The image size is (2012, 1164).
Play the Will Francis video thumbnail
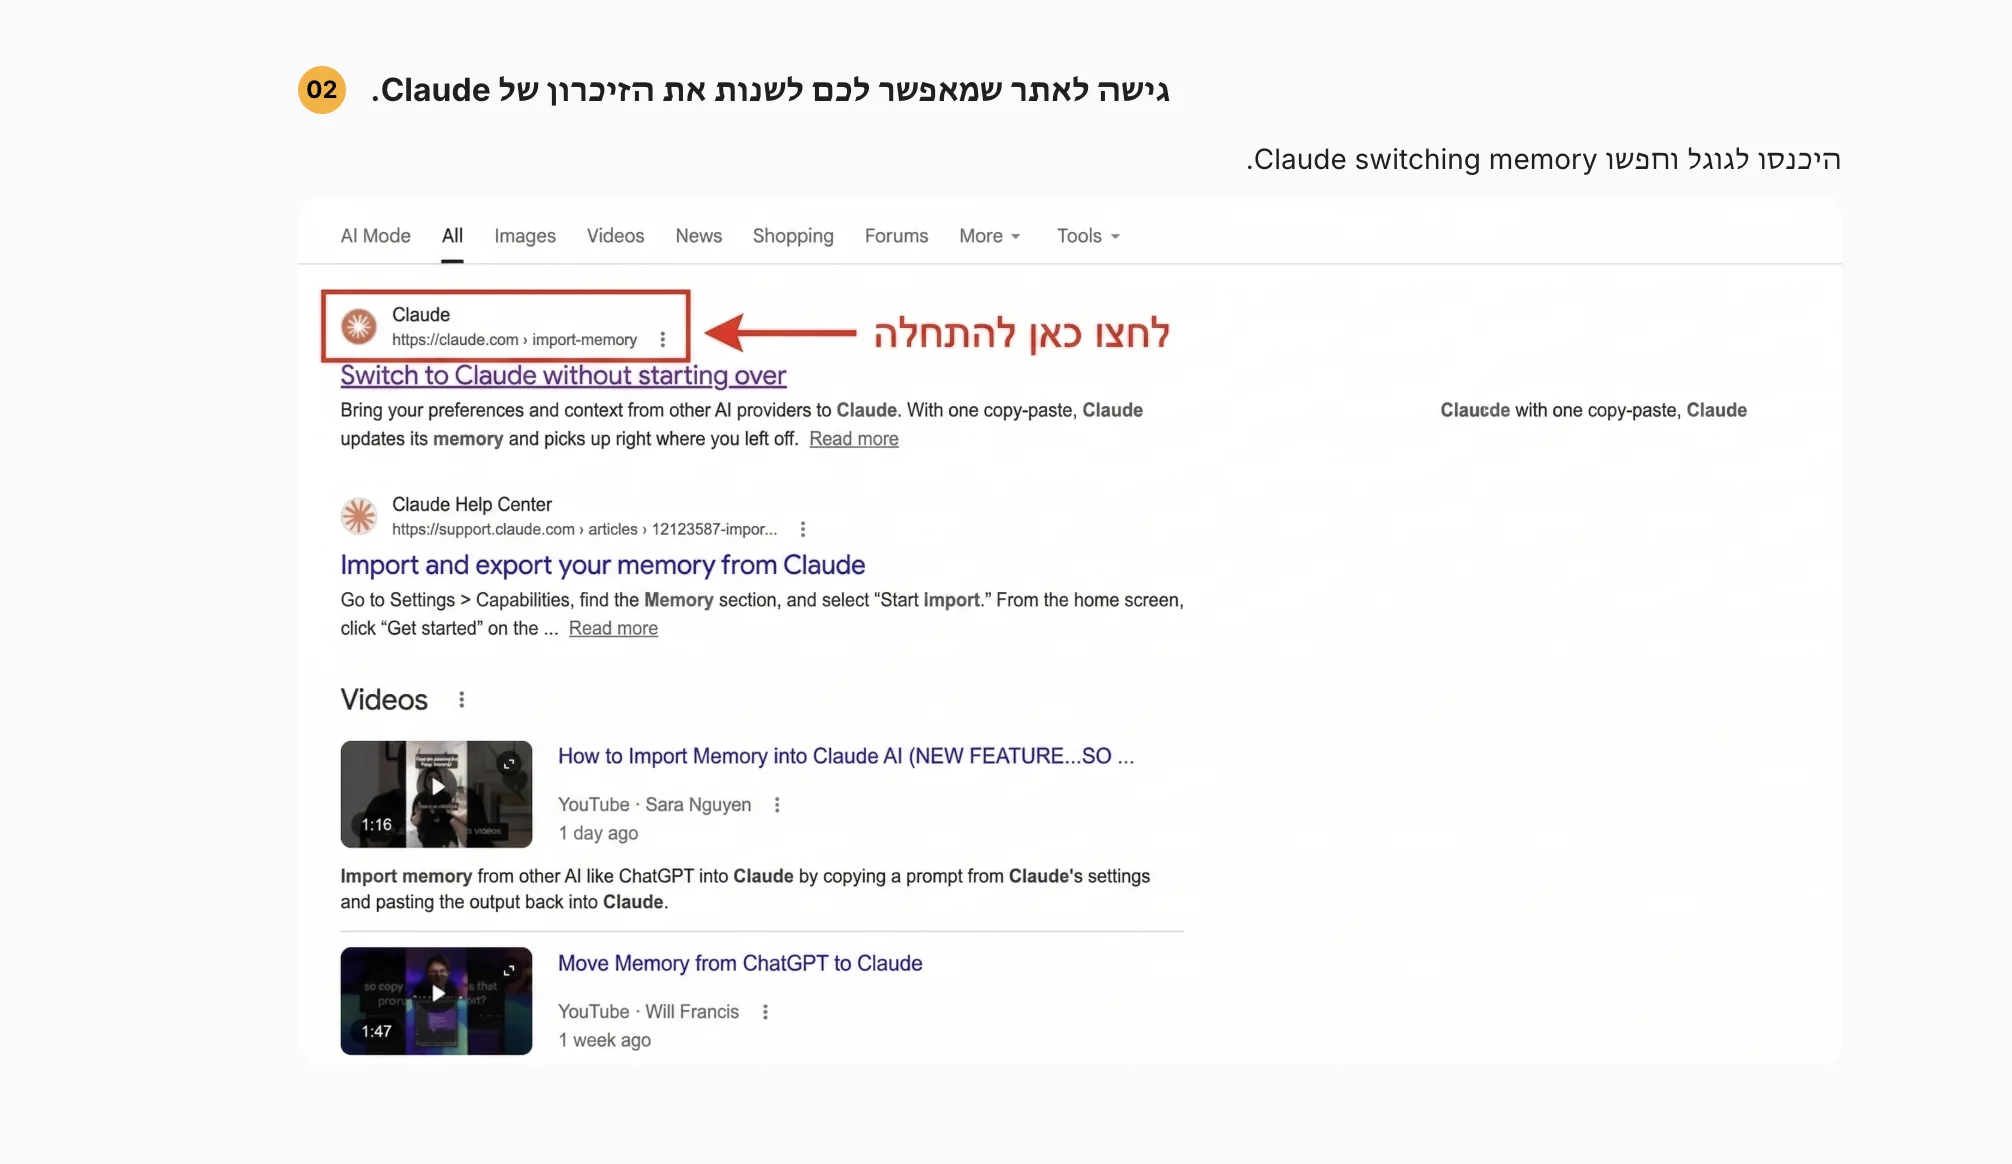[436, 1001]
